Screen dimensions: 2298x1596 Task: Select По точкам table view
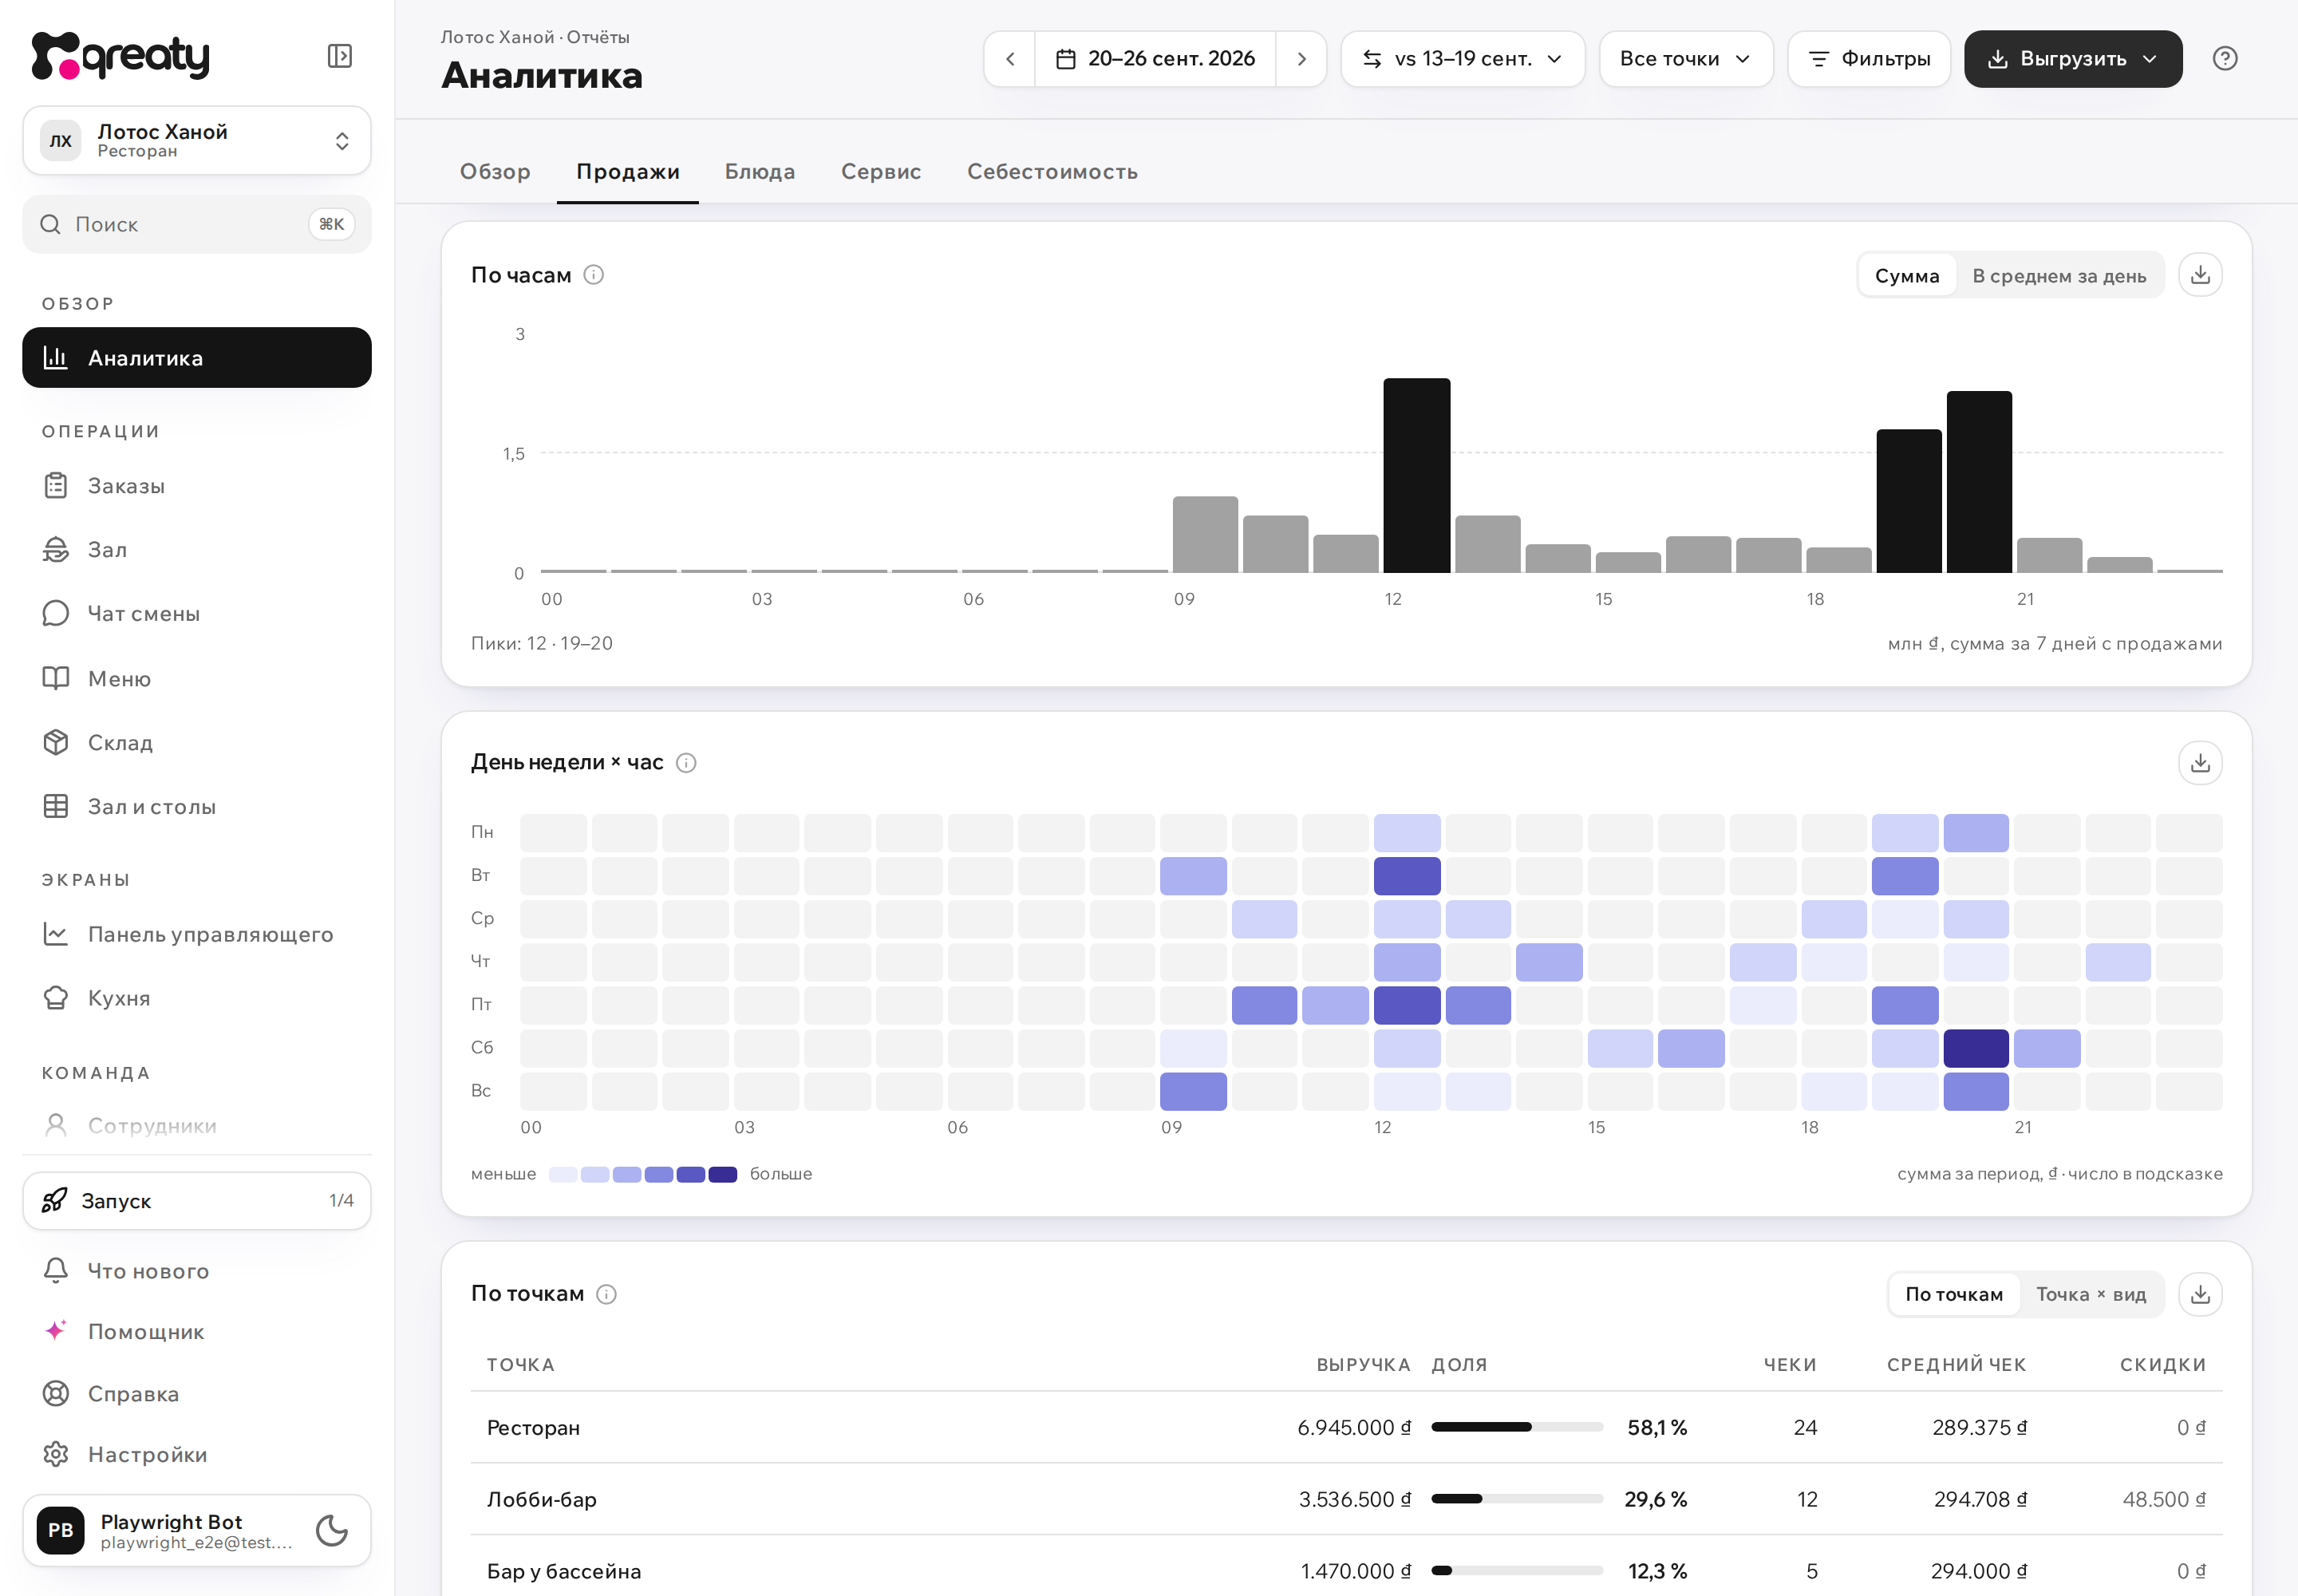click(1954, 1295)
